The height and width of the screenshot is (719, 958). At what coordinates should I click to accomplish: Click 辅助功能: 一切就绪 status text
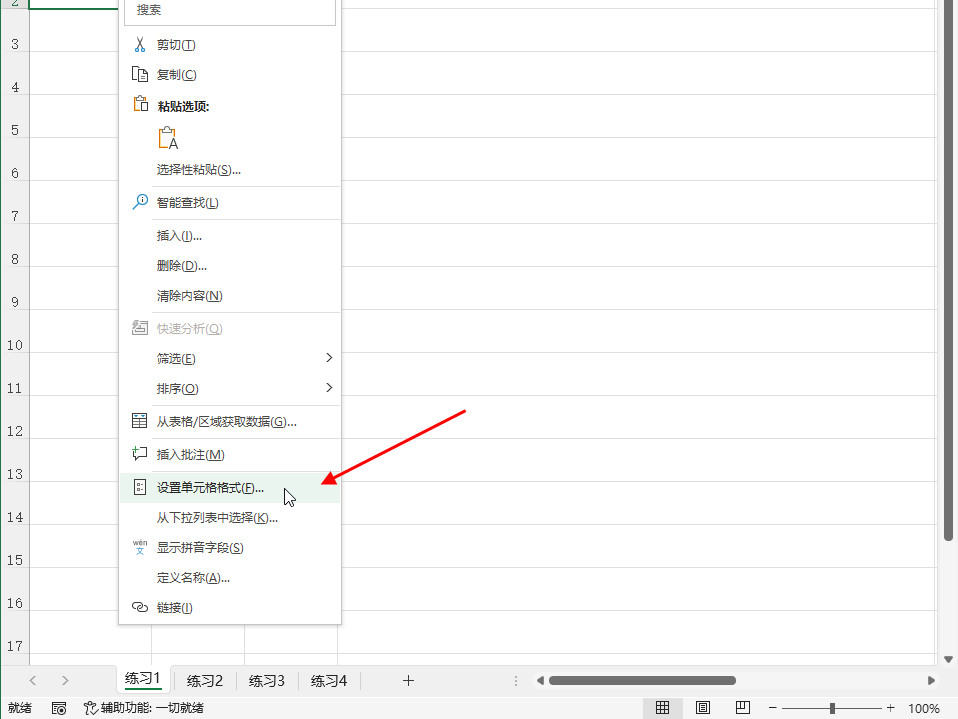(152, 708)
